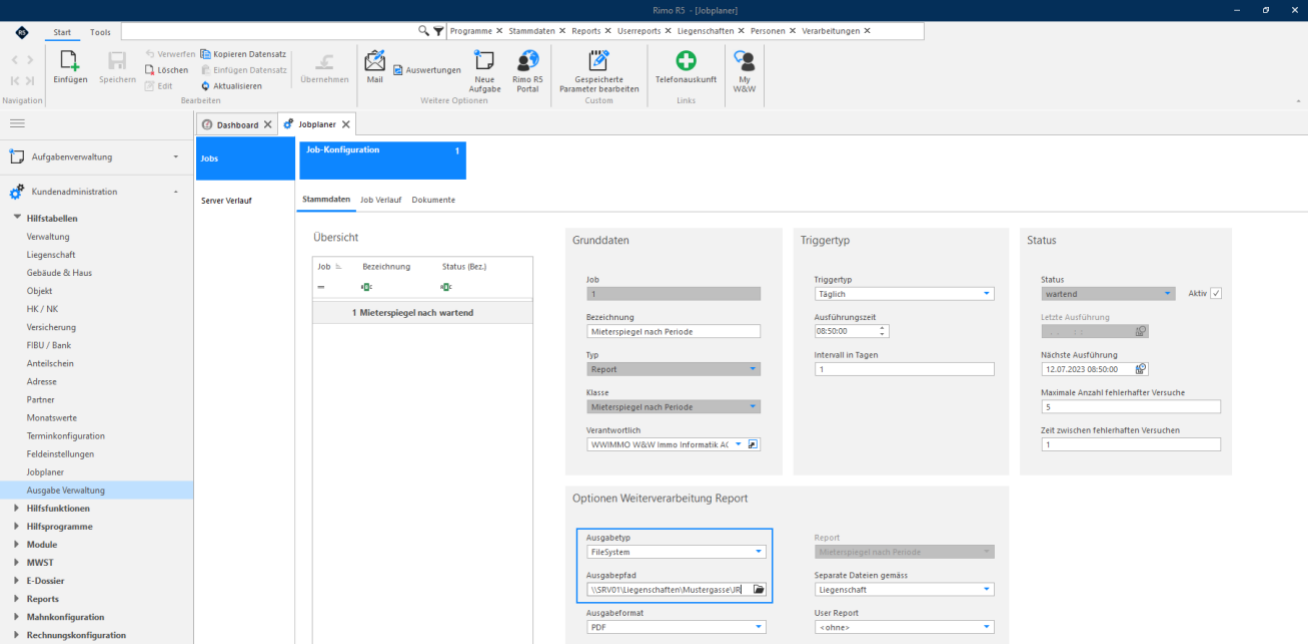Click the Bezeichnung input field
Image resolution: width=1308 pixels, height=644 pixels.
(x=674, y=332)
